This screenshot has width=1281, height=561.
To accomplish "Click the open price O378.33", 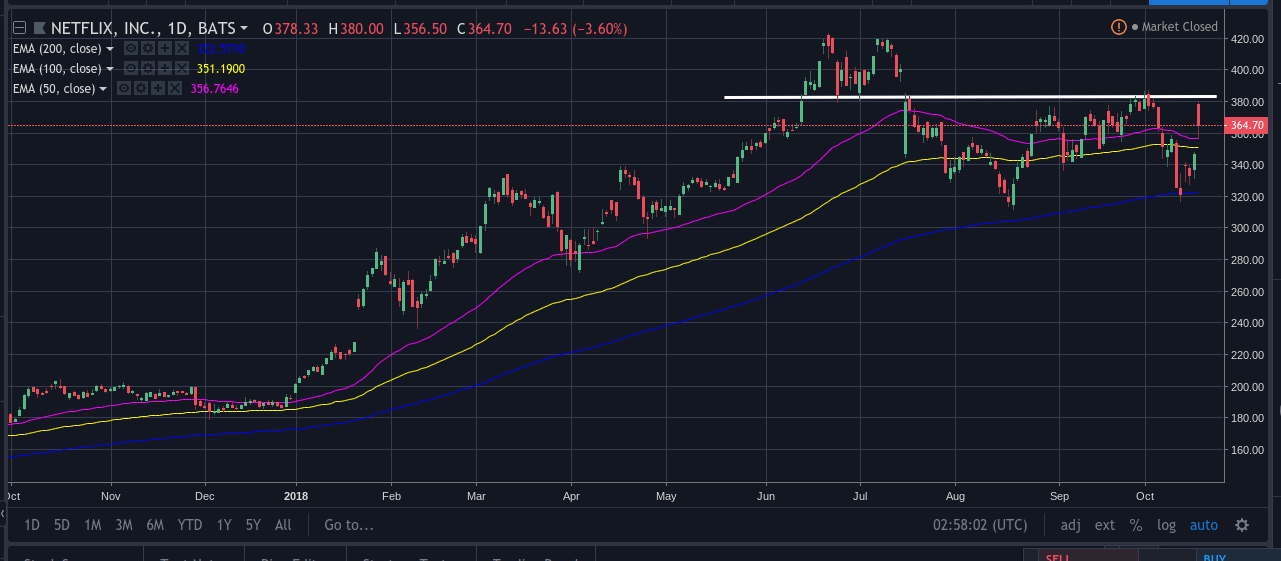I will [x=290, y=28].
